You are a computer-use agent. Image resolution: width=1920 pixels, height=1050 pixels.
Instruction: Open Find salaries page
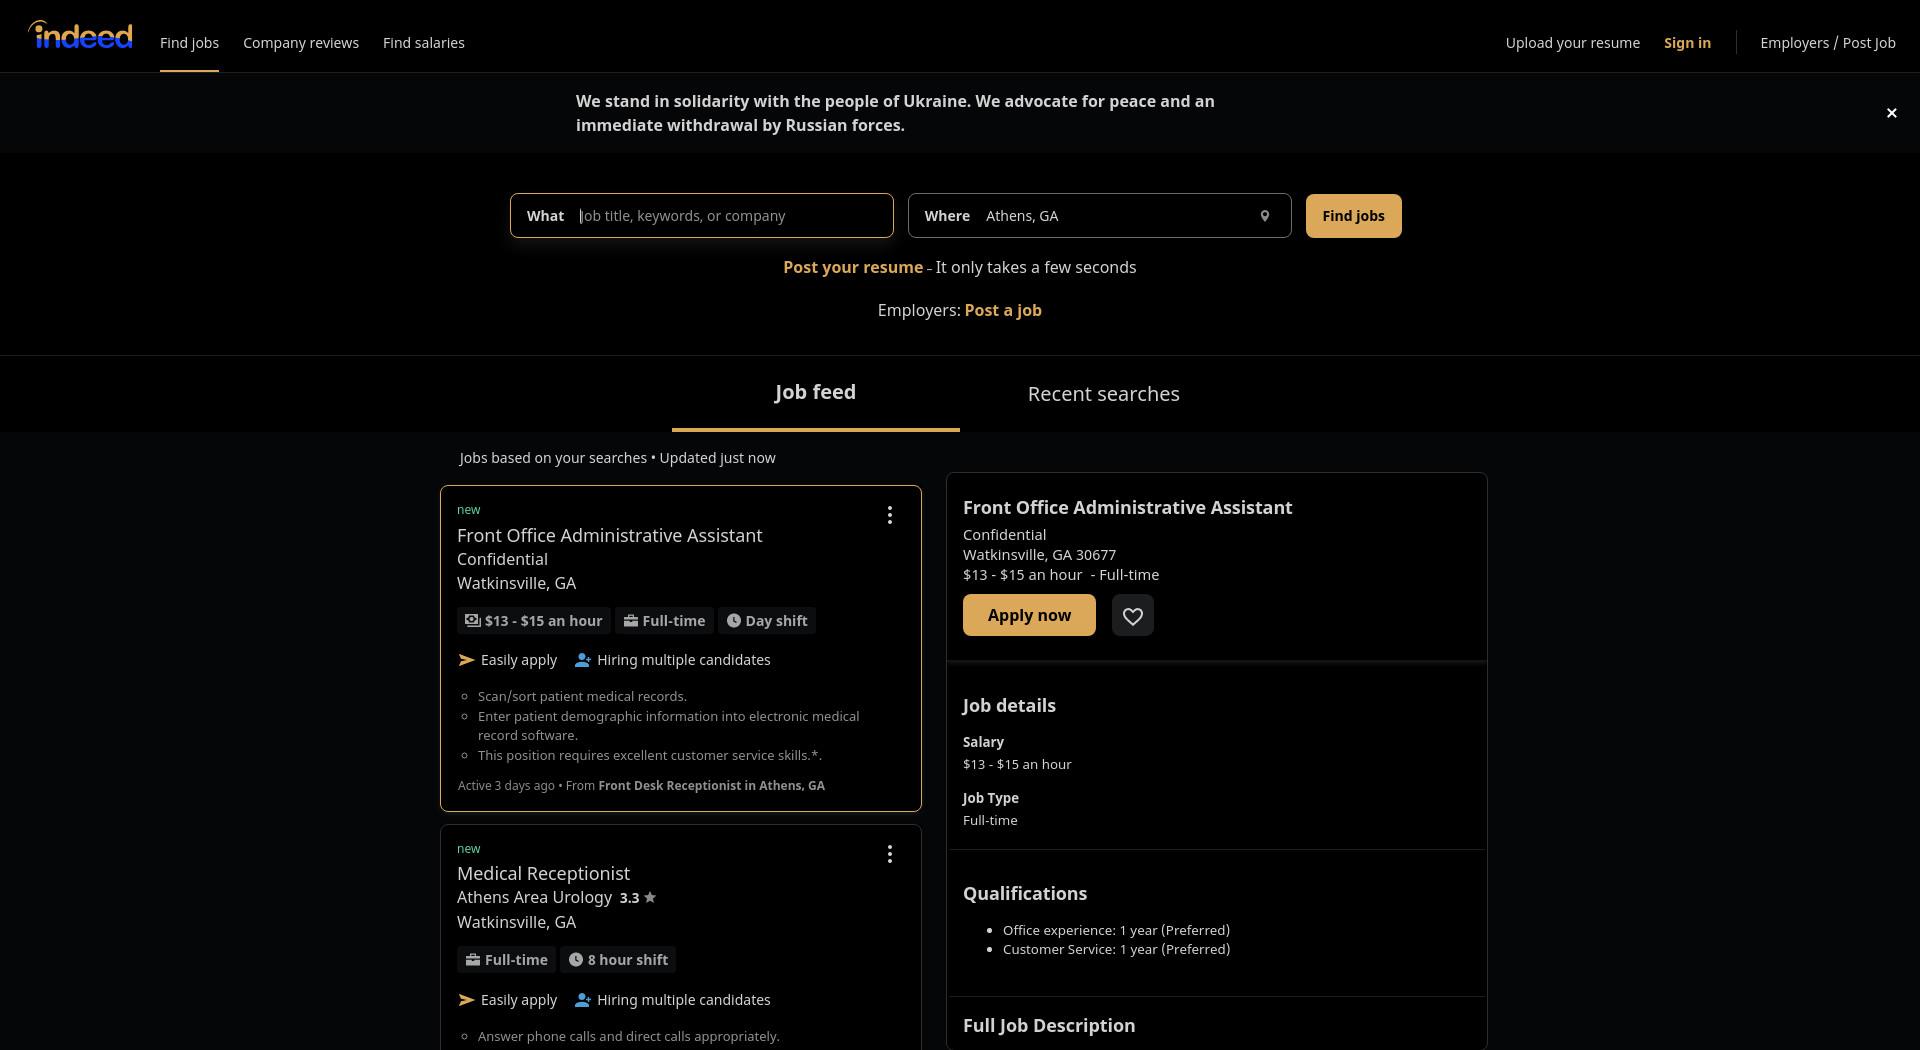point(424,43)
